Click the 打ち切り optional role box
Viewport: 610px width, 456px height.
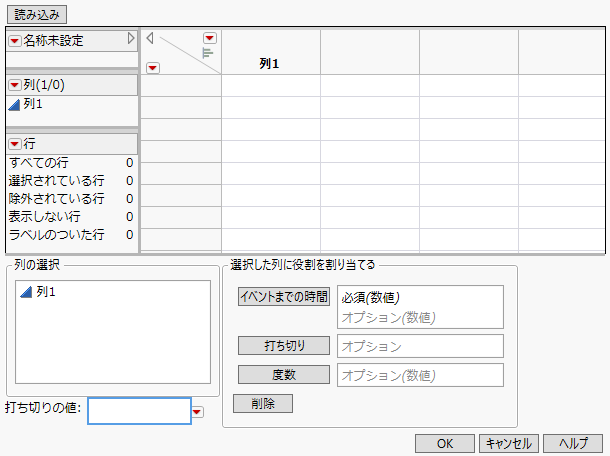420,346
